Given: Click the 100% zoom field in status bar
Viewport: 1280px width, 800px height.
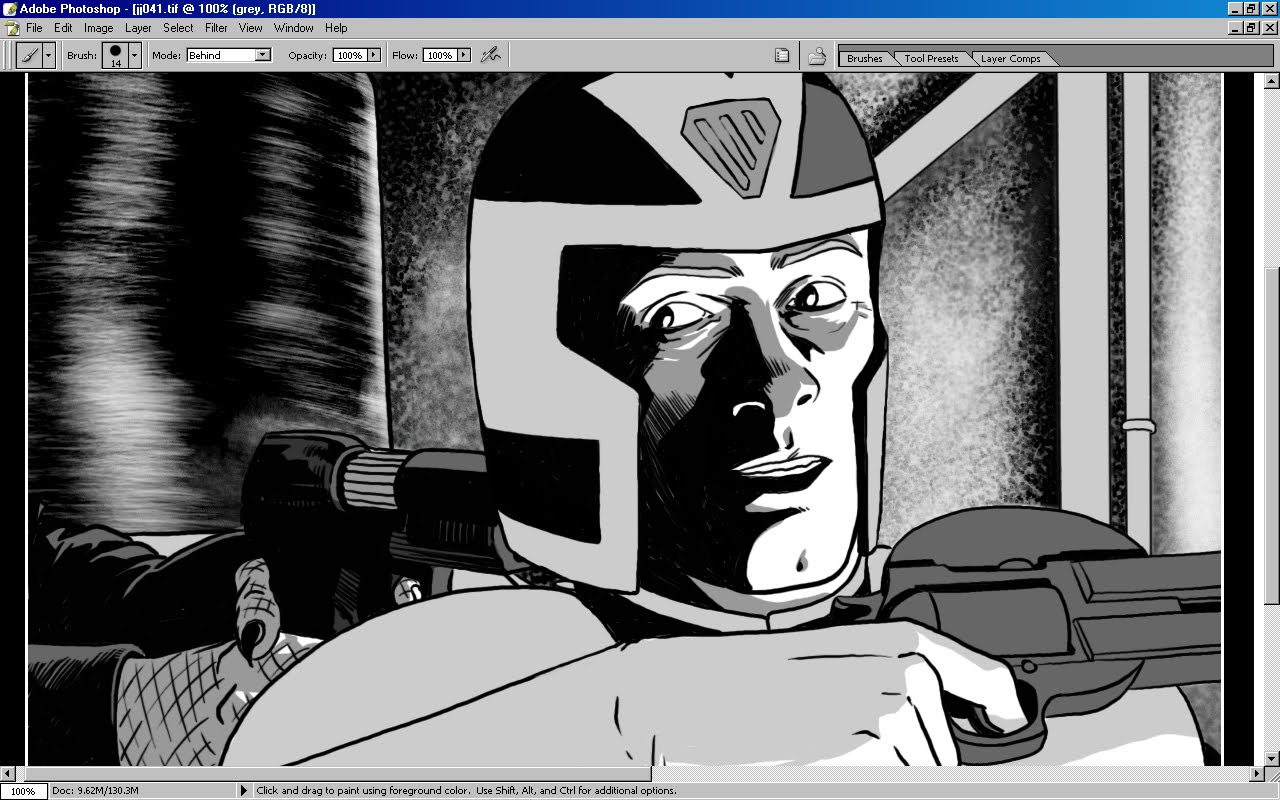Looking at the screenshot, I should point(22,791).
